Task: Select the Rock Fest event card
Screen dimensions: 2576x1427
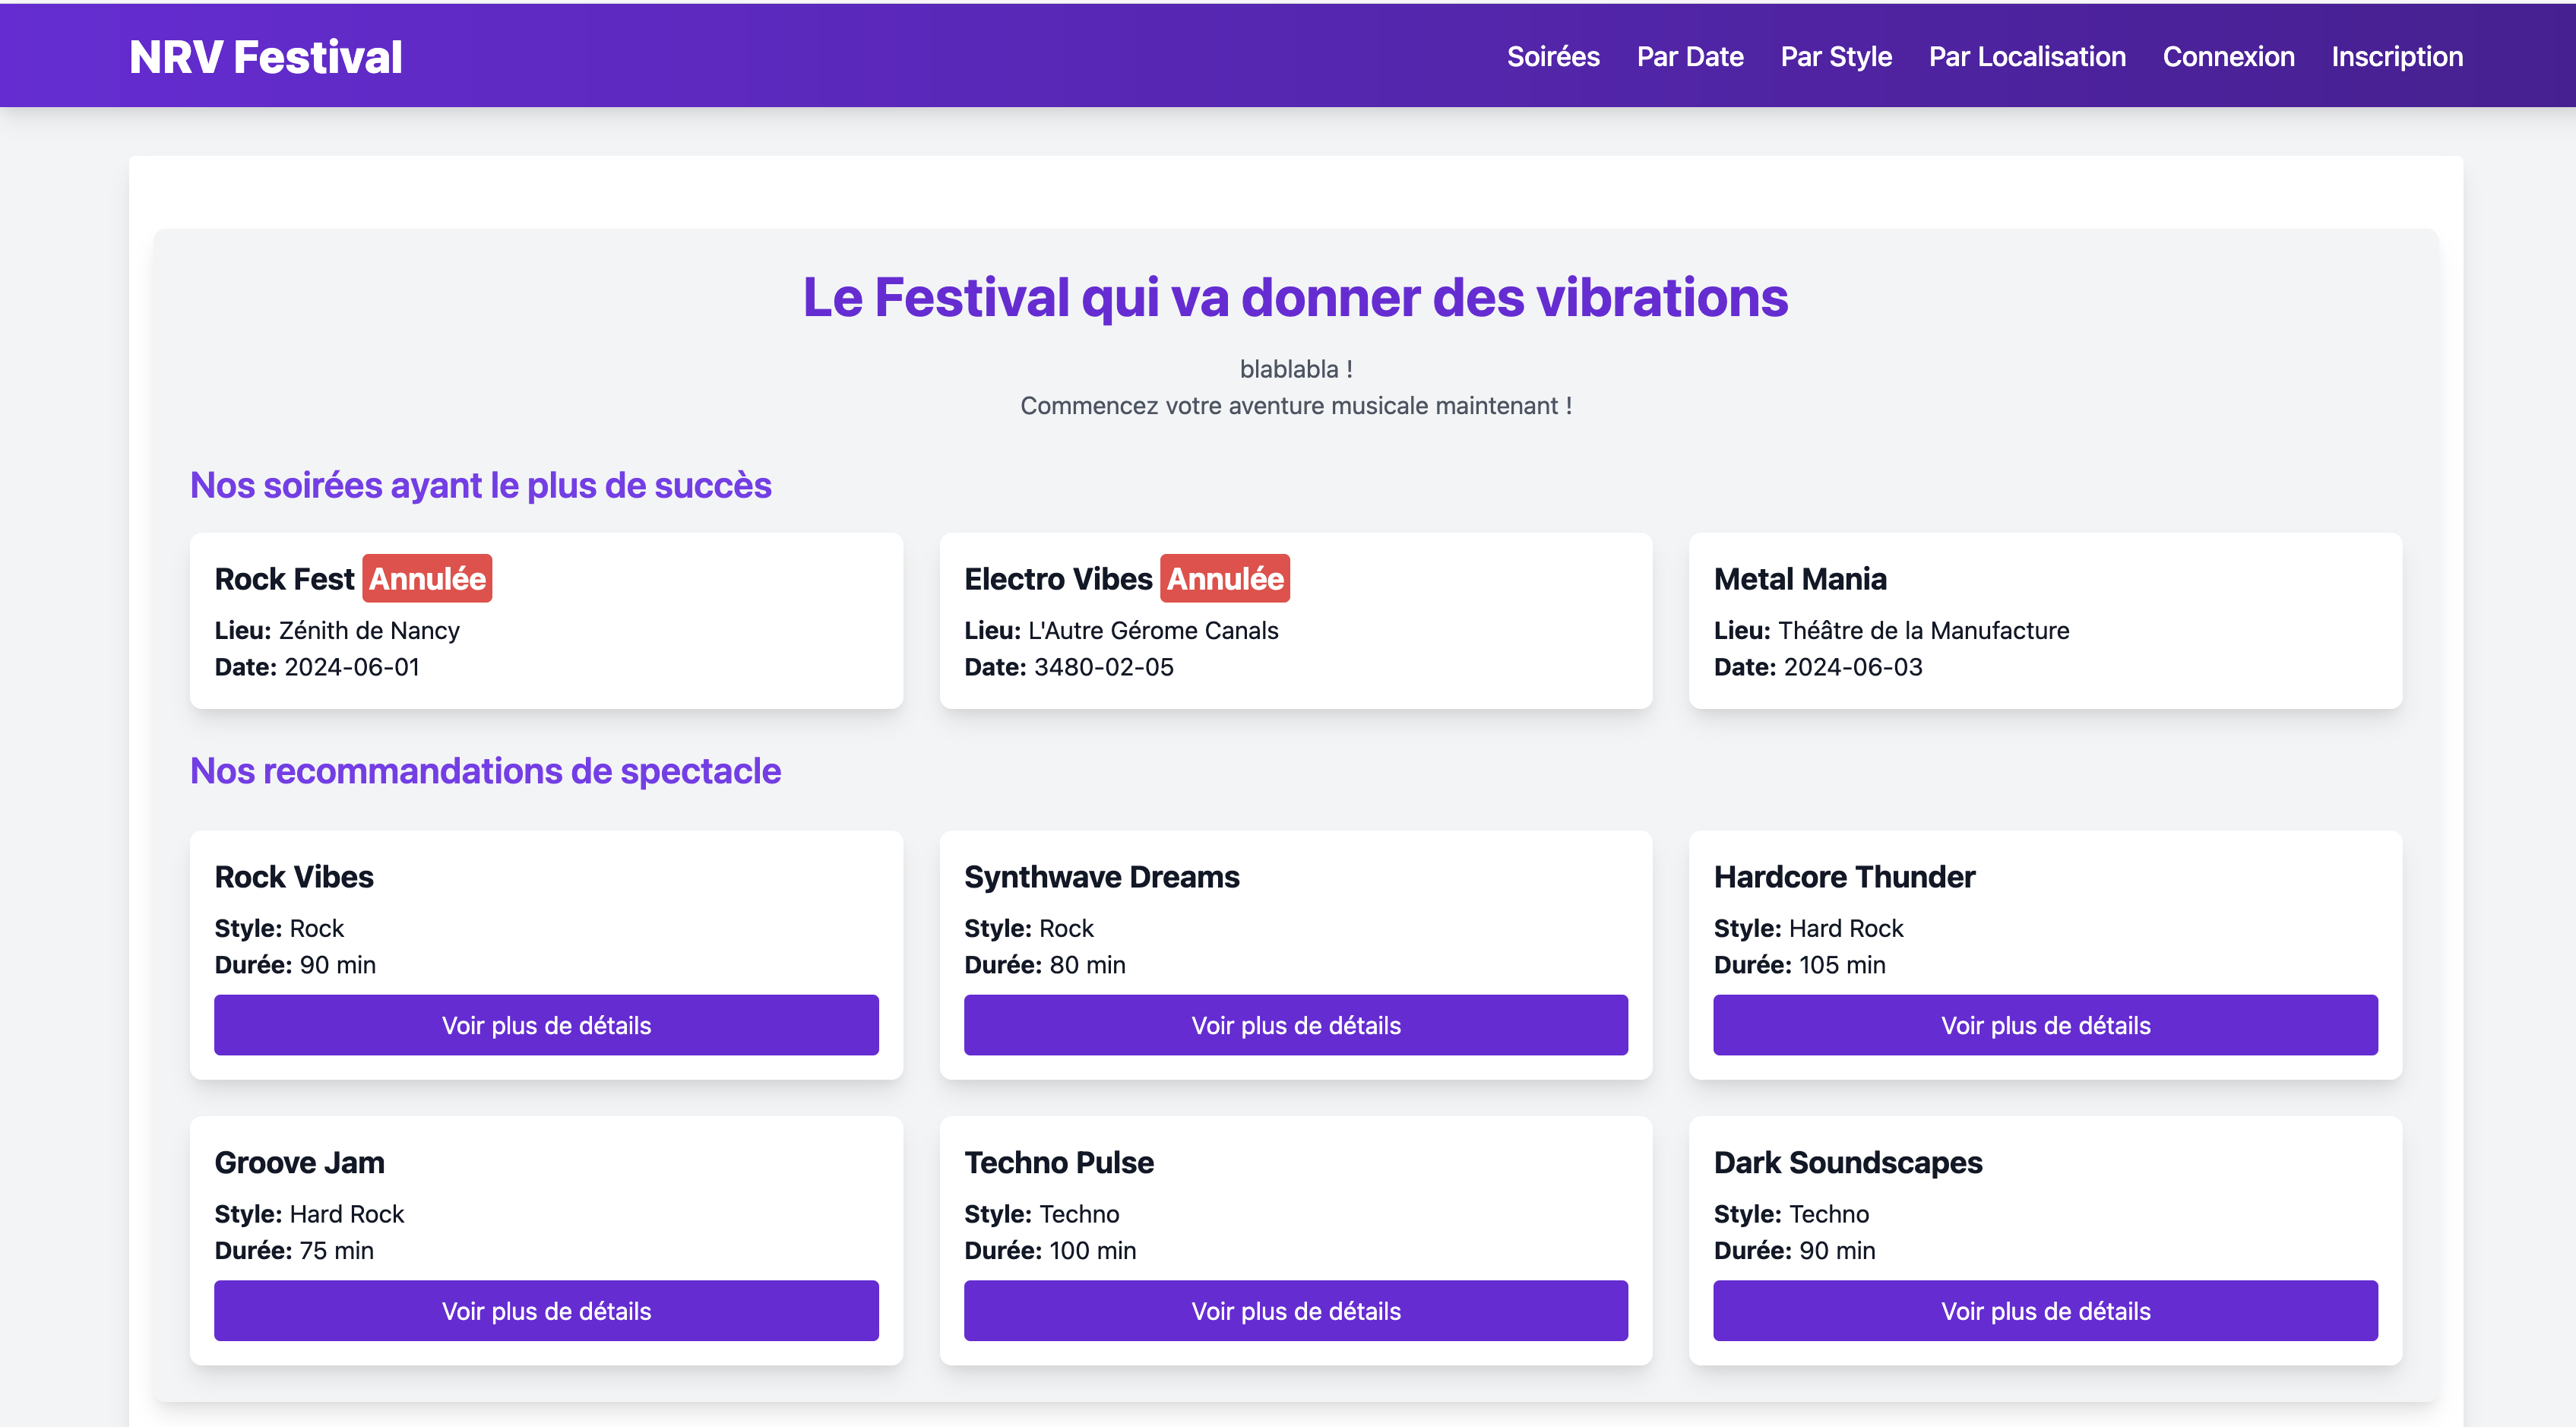Action: point(546,620)
